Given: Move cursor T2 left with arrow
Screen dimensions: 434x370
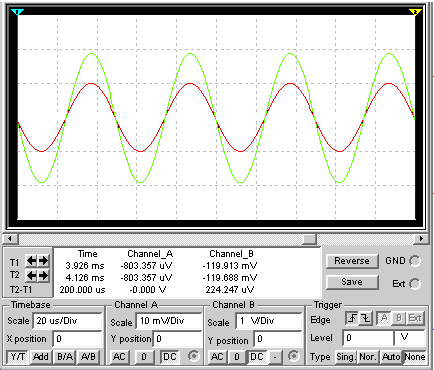Looking at the screenshot, I should [32, 275].
